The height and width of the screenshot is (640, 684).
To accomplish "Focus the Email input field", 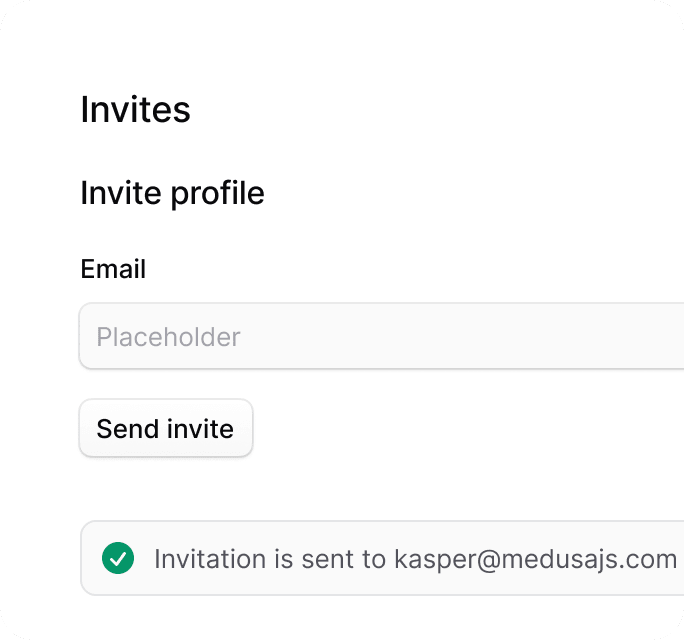I will [382, 336].
